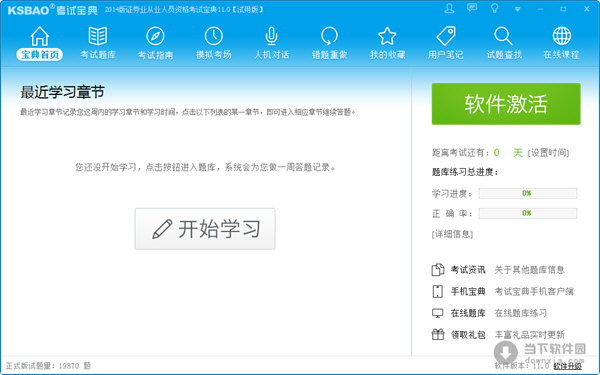The image size is (600, 375).
Task: Open the 在线题库 link
Action: [x=468, y=313]
